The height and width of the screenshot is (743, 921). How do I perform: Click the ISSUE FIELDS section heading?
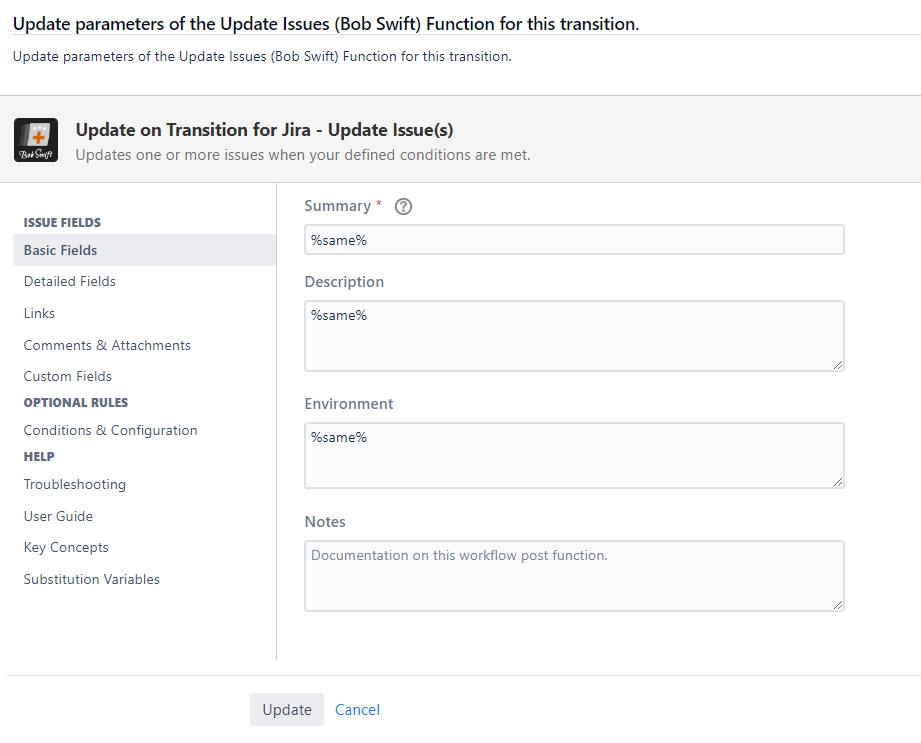pos(62,223)
